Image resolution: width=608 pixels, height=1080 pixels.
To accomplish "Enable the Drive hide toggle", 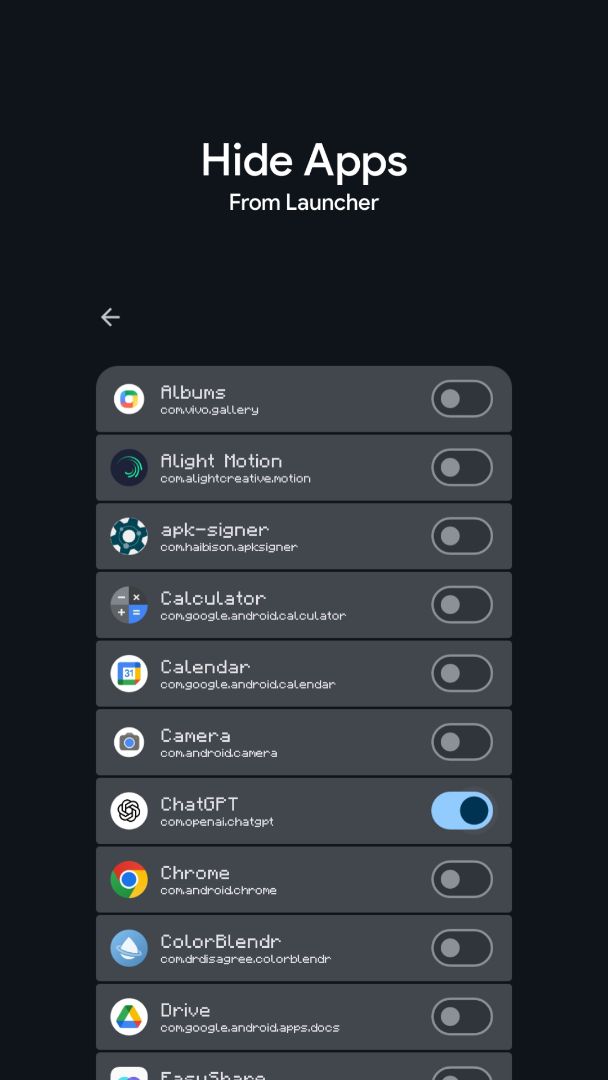I will (462, 1017).
